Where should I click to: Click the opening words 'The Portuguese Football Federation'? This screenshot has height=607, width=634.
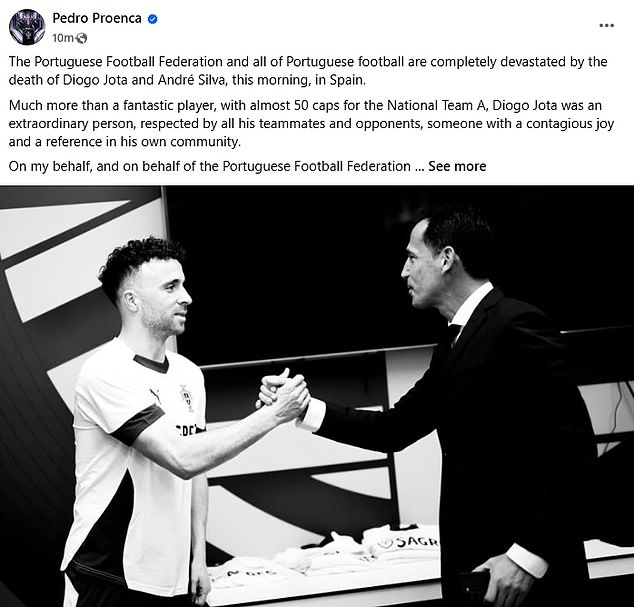[x=116, y=61]
